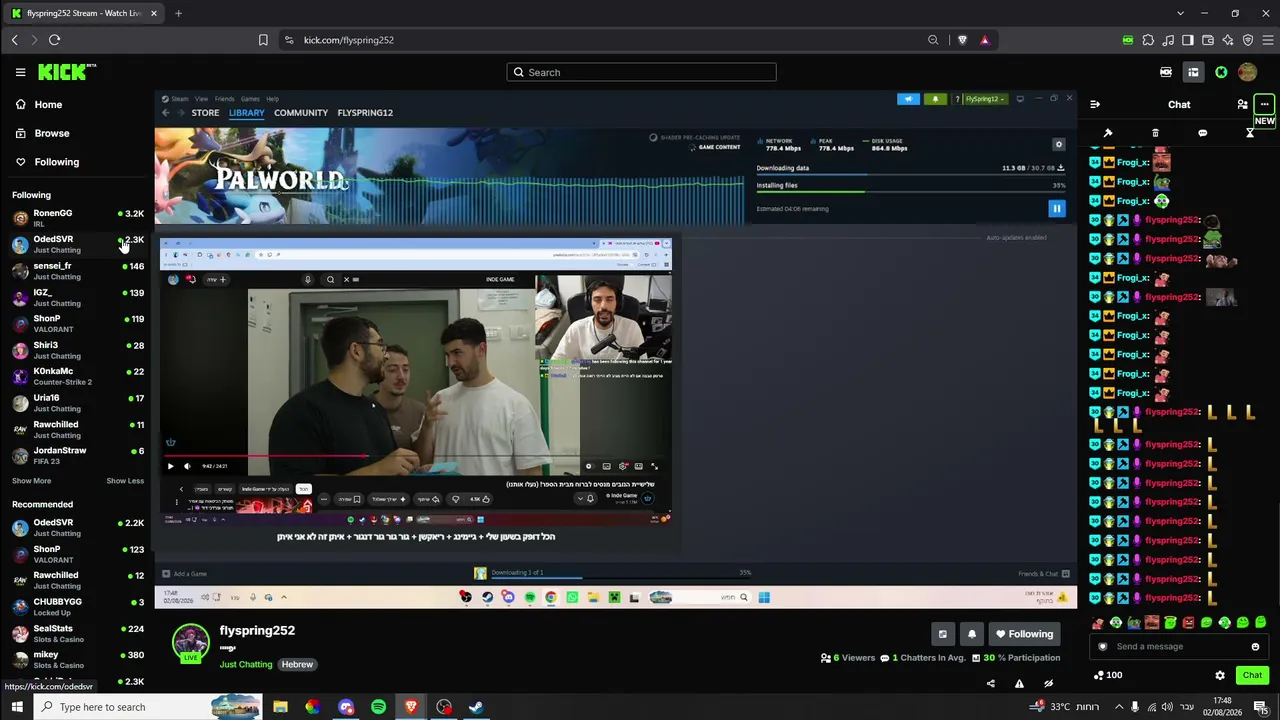Toggle the browser sidebar panel icon
The width and height of the screenshot is (1280, 720).
tap(1188, 40)
